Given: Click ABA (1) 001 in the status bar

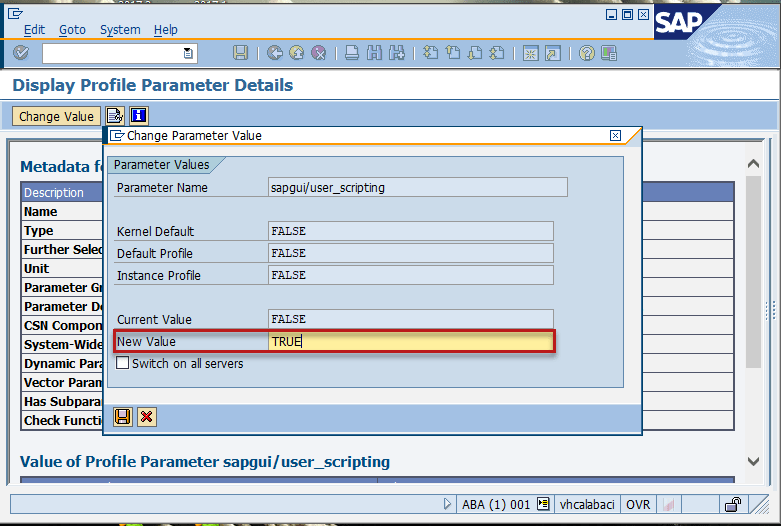Looking at the screenshot, I should point(496,505).
